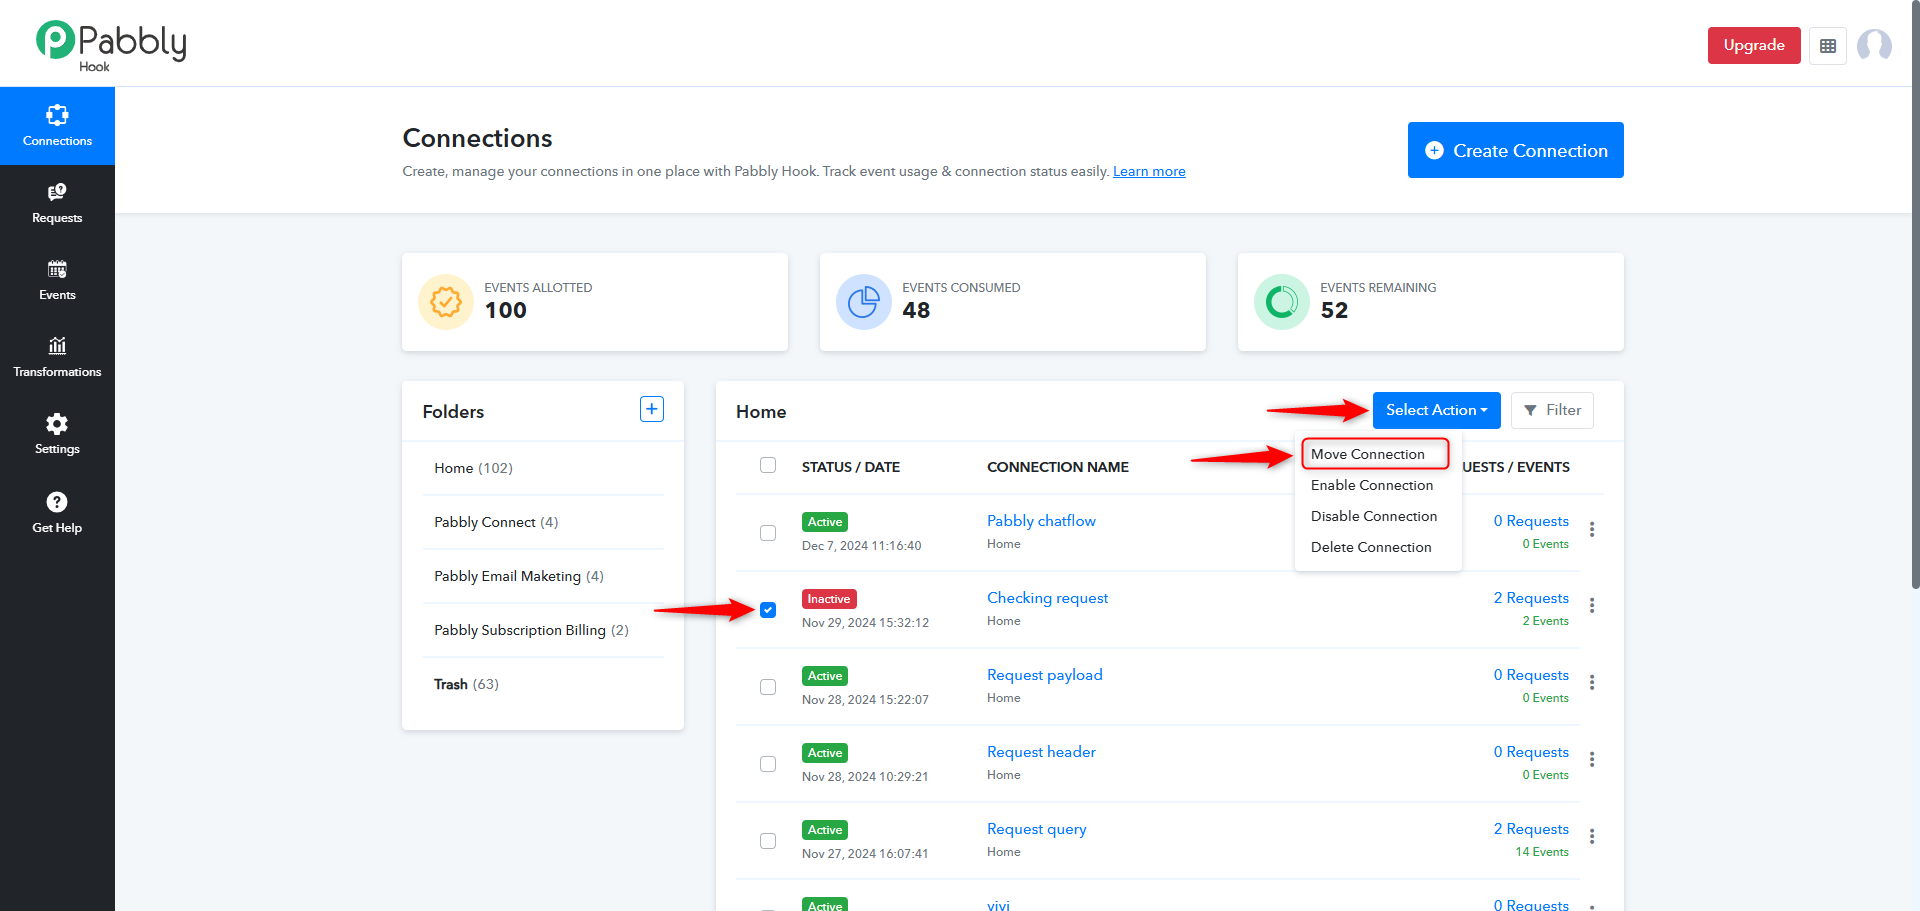1920x911 pixels.
Task: Click the 14 Events count
Action: click(x=1542, y=852)
